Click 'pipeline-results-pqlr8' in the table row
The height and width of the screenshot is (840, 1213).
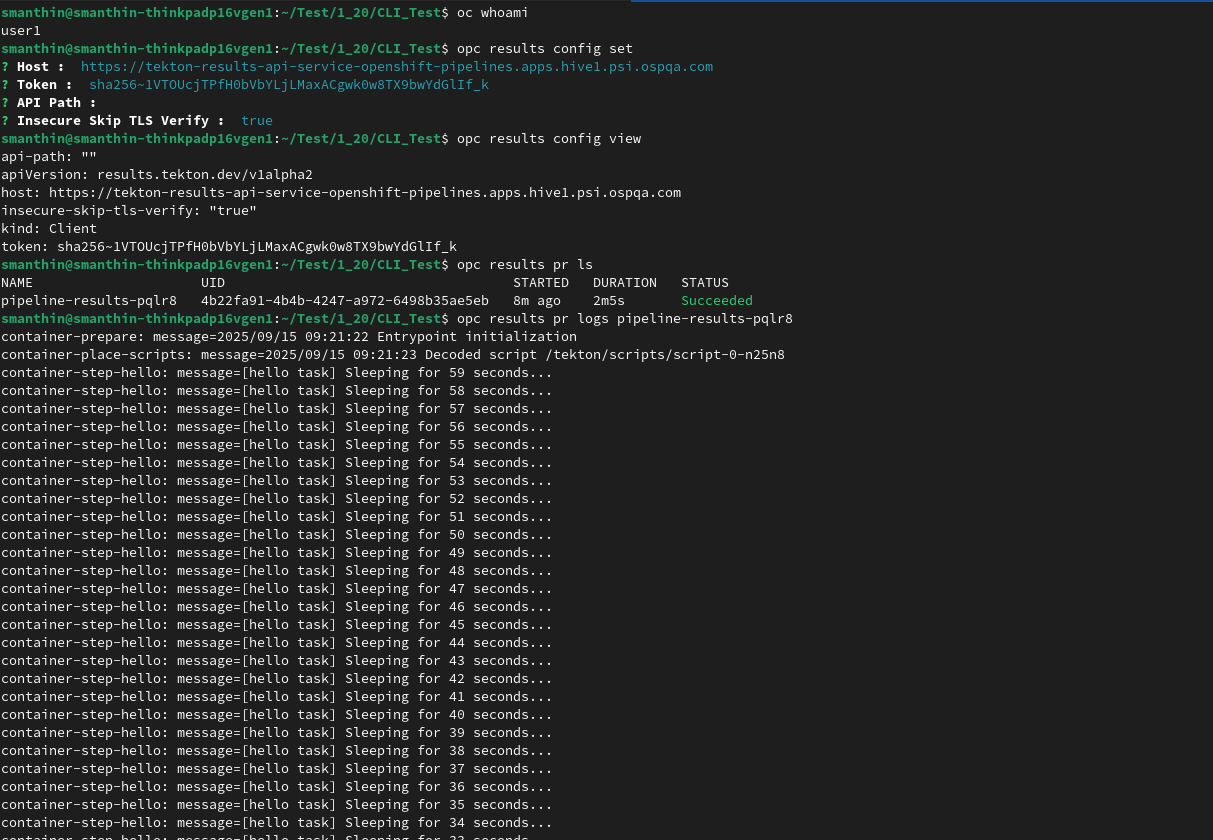click(89, 301)
